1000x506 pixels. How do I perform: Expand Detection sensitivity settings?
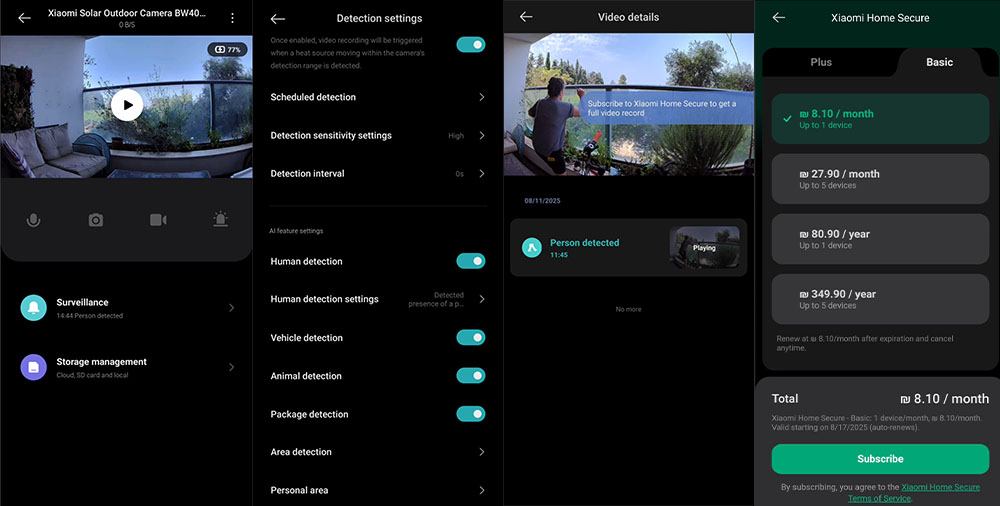coord(377,135)
